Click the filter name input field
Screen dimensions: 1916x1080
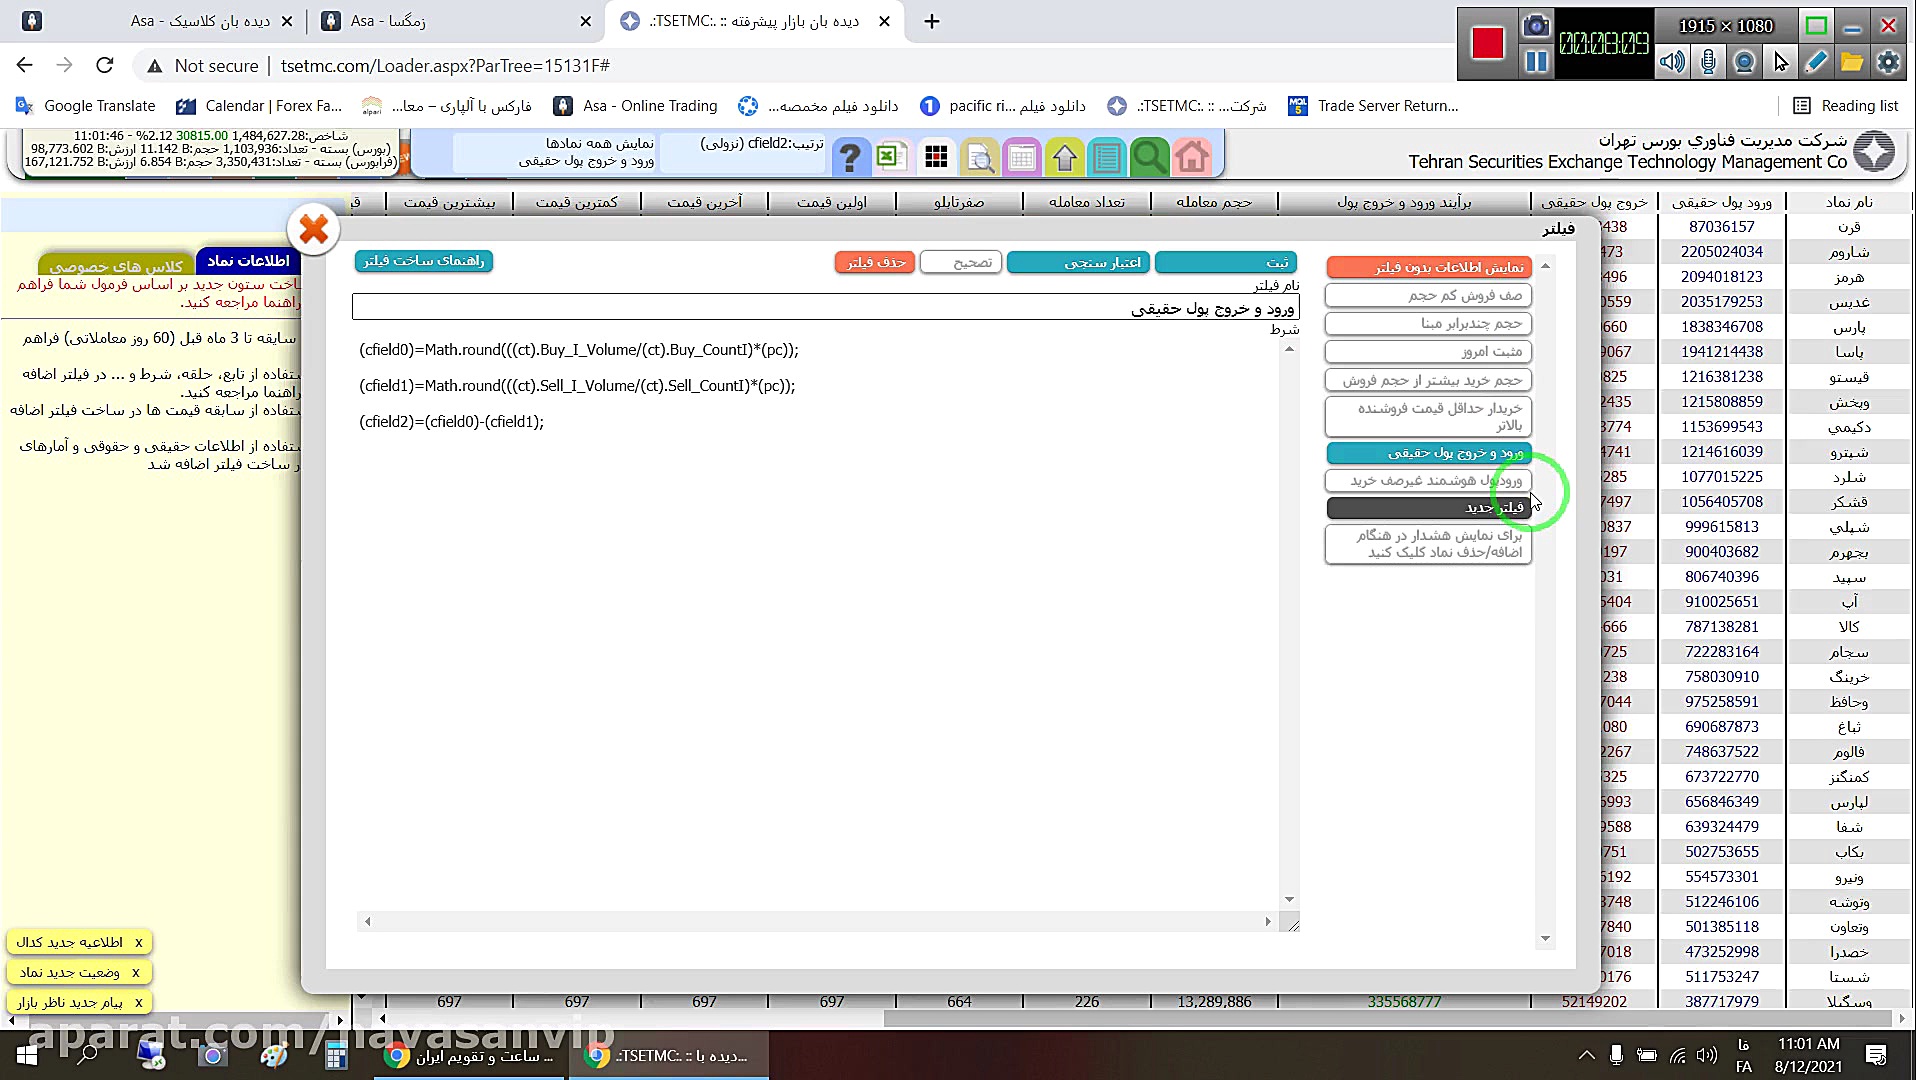[x=825, y=308]
